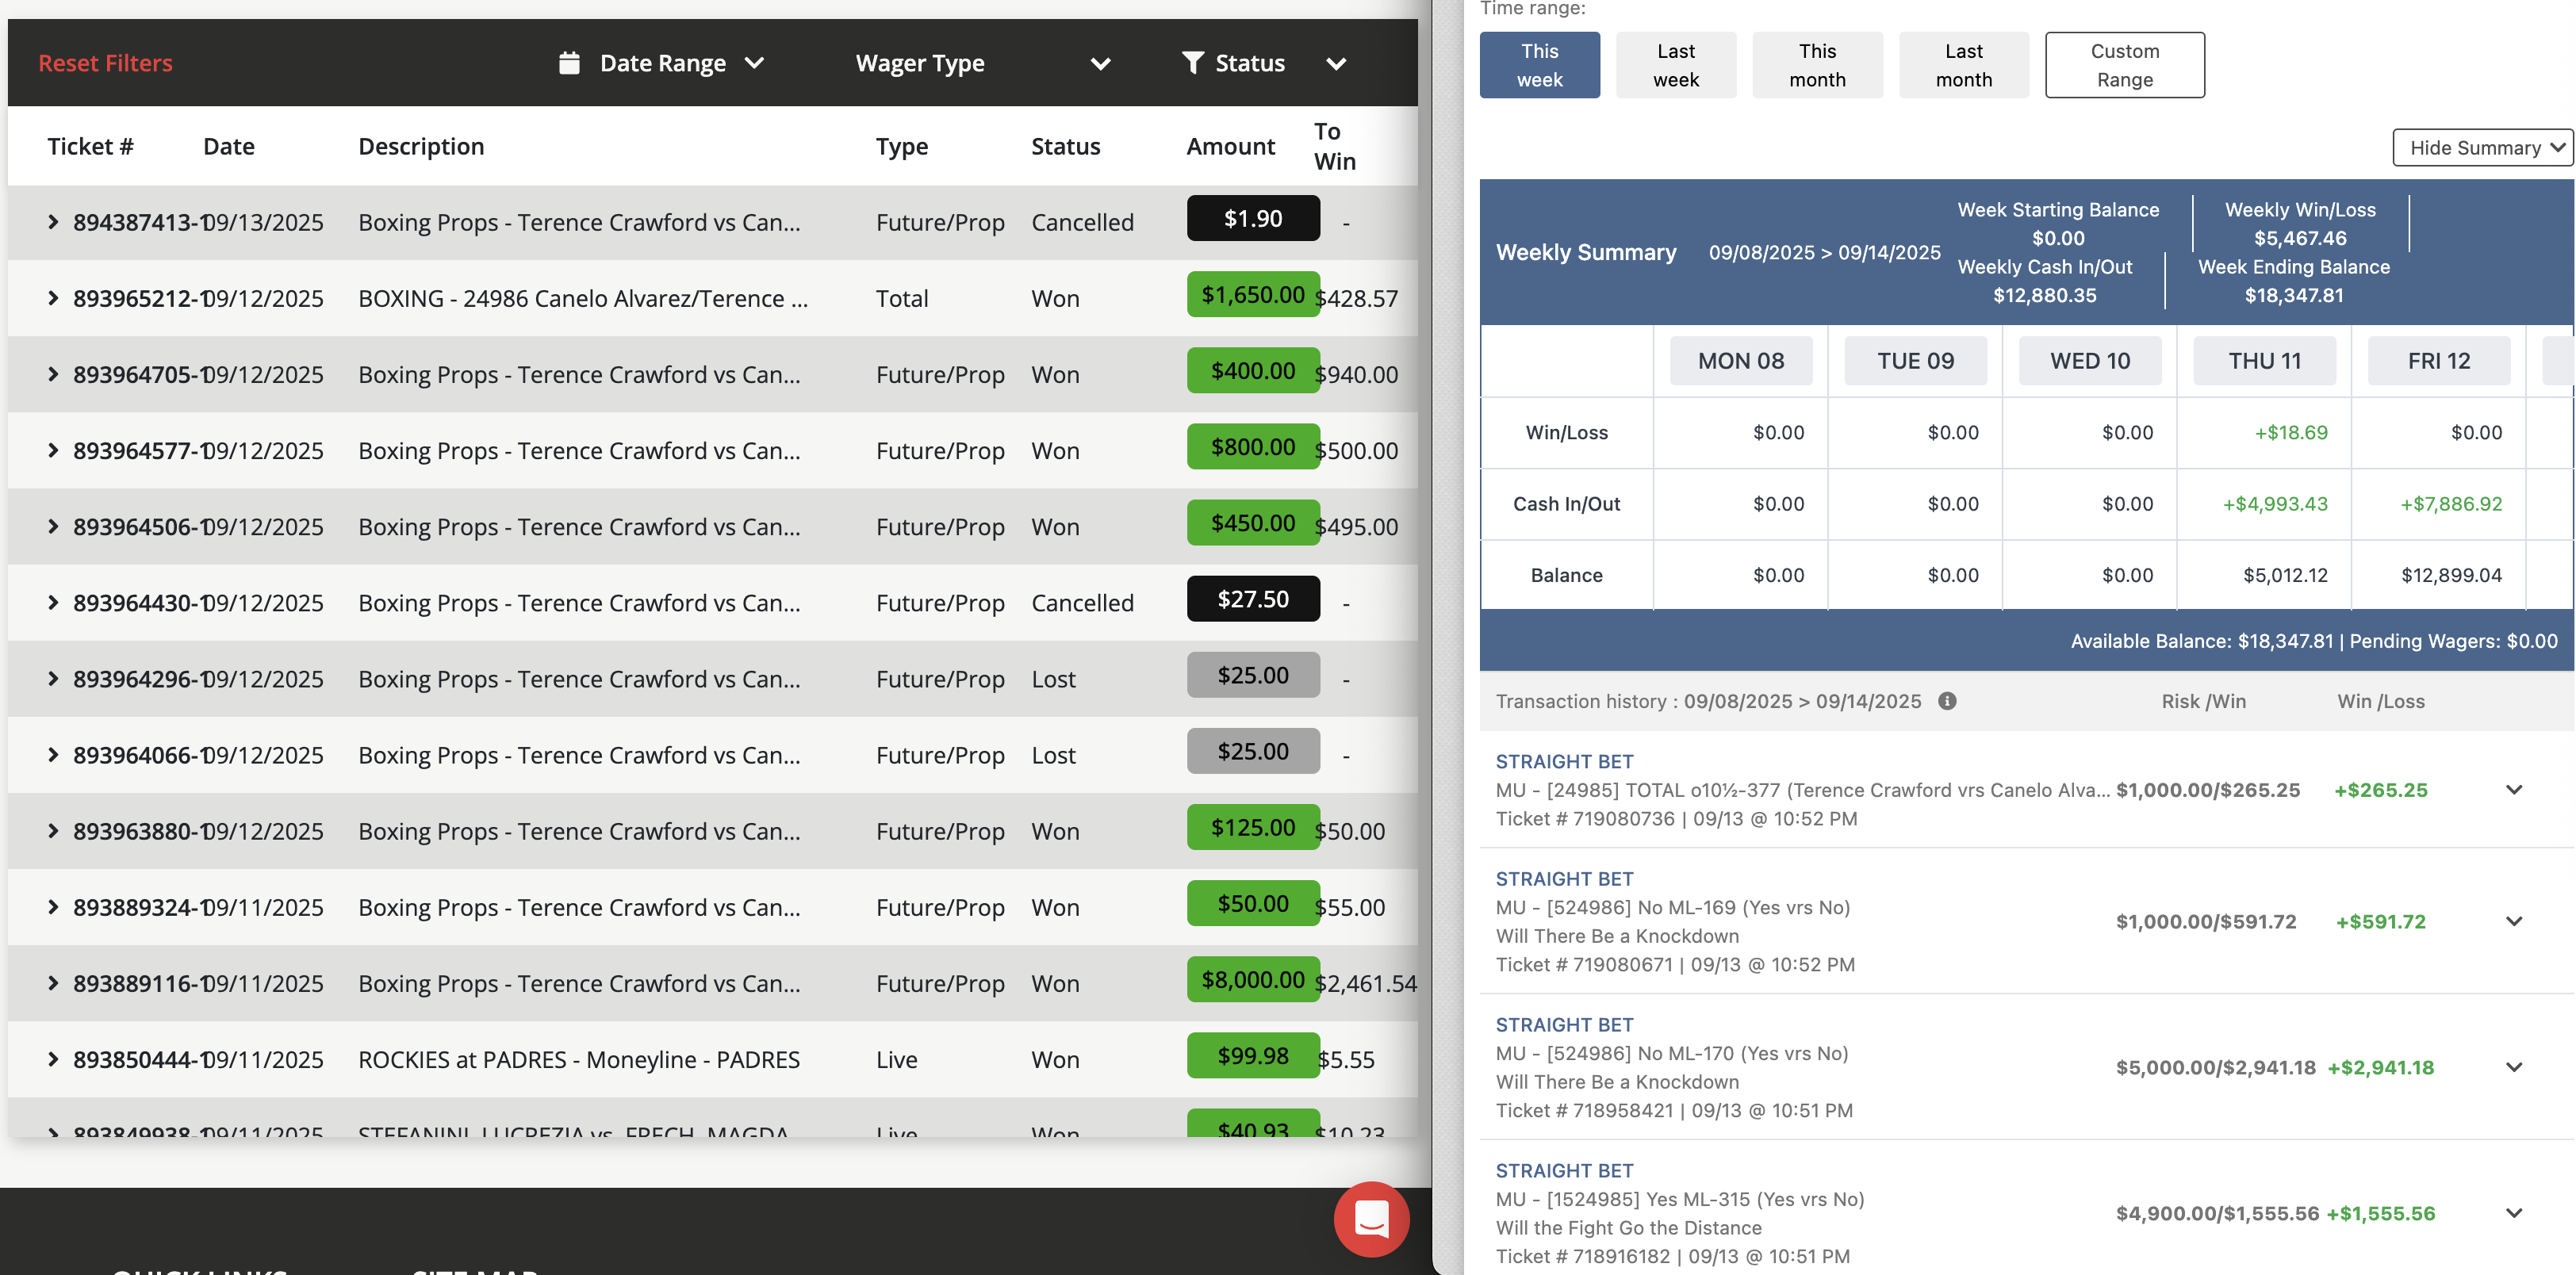2576x1275 pixels.
Task: Click the $12,899.04 Friday balance value
Action: click(2451, 575)
